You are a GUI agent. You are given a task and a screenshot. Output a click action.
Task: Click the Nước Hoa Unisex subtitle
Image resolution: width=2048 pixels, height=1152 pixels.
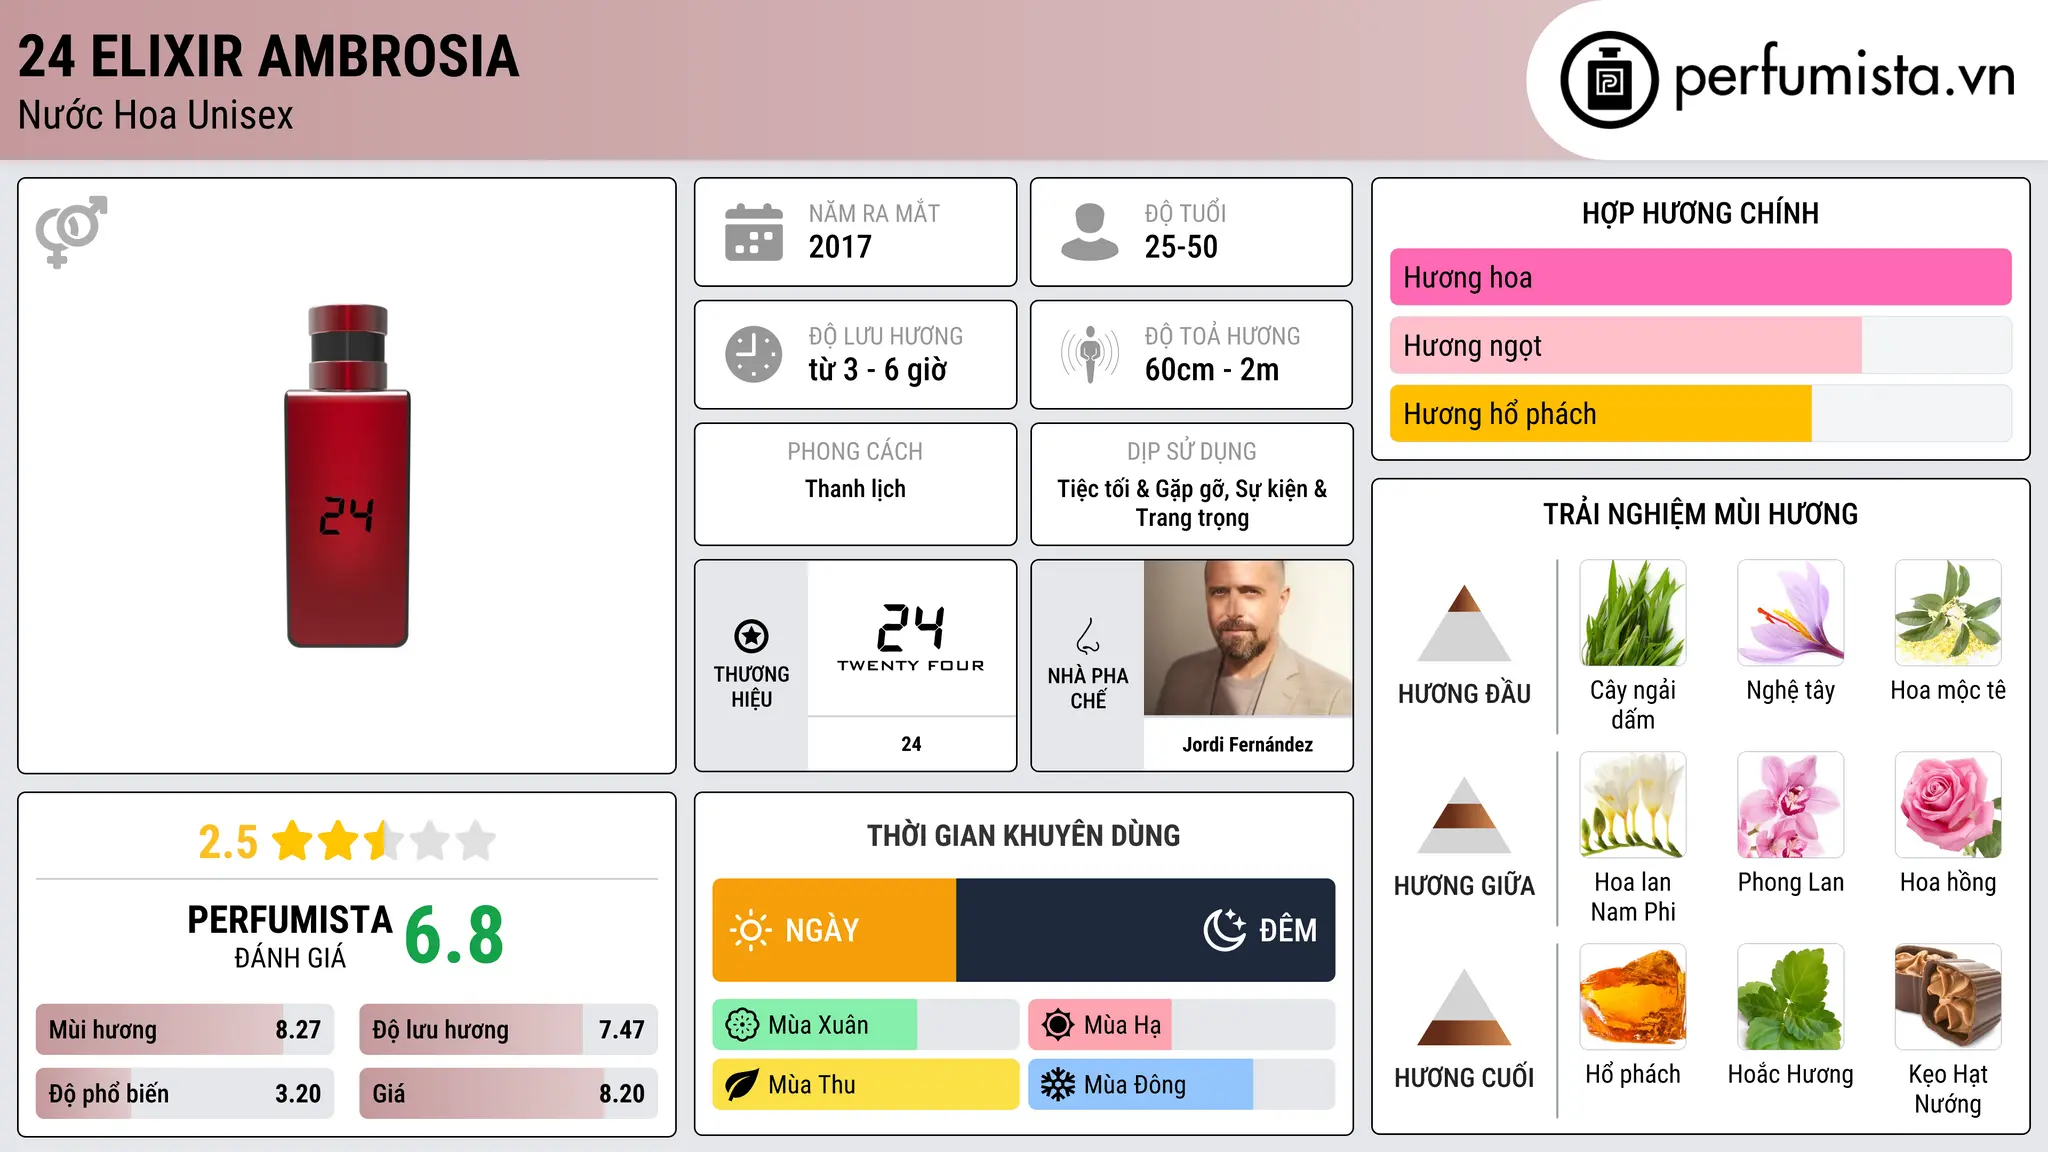coord(156,115)
